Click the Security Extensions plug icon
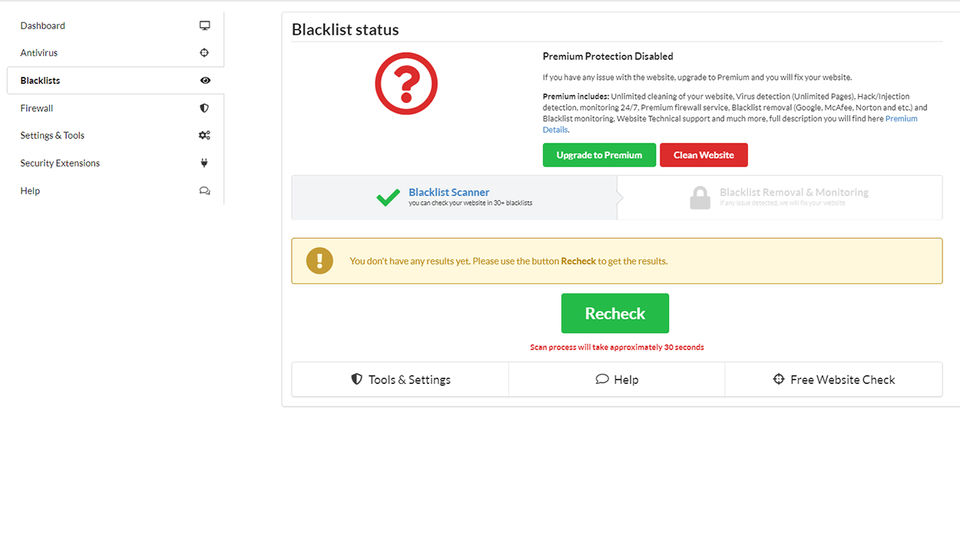 tap(205, 163)
